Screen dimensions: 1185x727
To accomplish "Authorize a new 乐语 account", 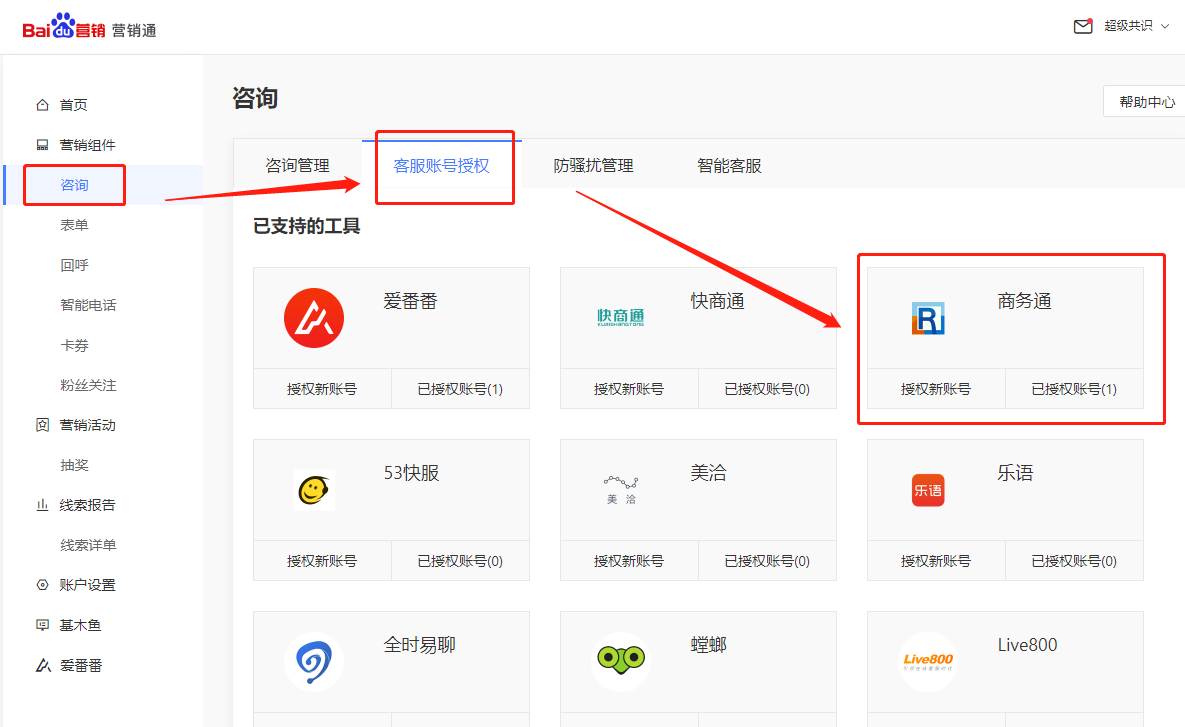I will pyautogui.click(x=936, y=561).
